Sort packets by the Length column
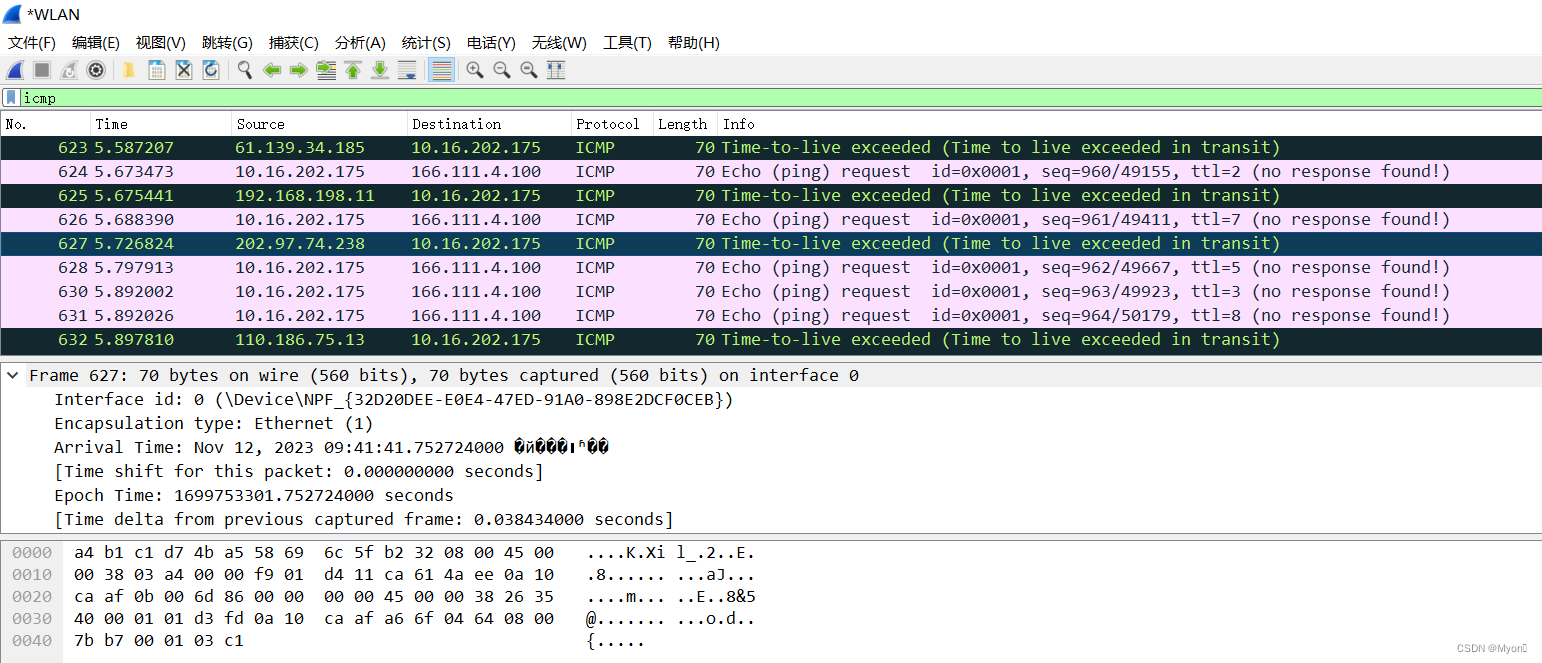The height and width of the screenshot is (663, 1542). [685, 124]
